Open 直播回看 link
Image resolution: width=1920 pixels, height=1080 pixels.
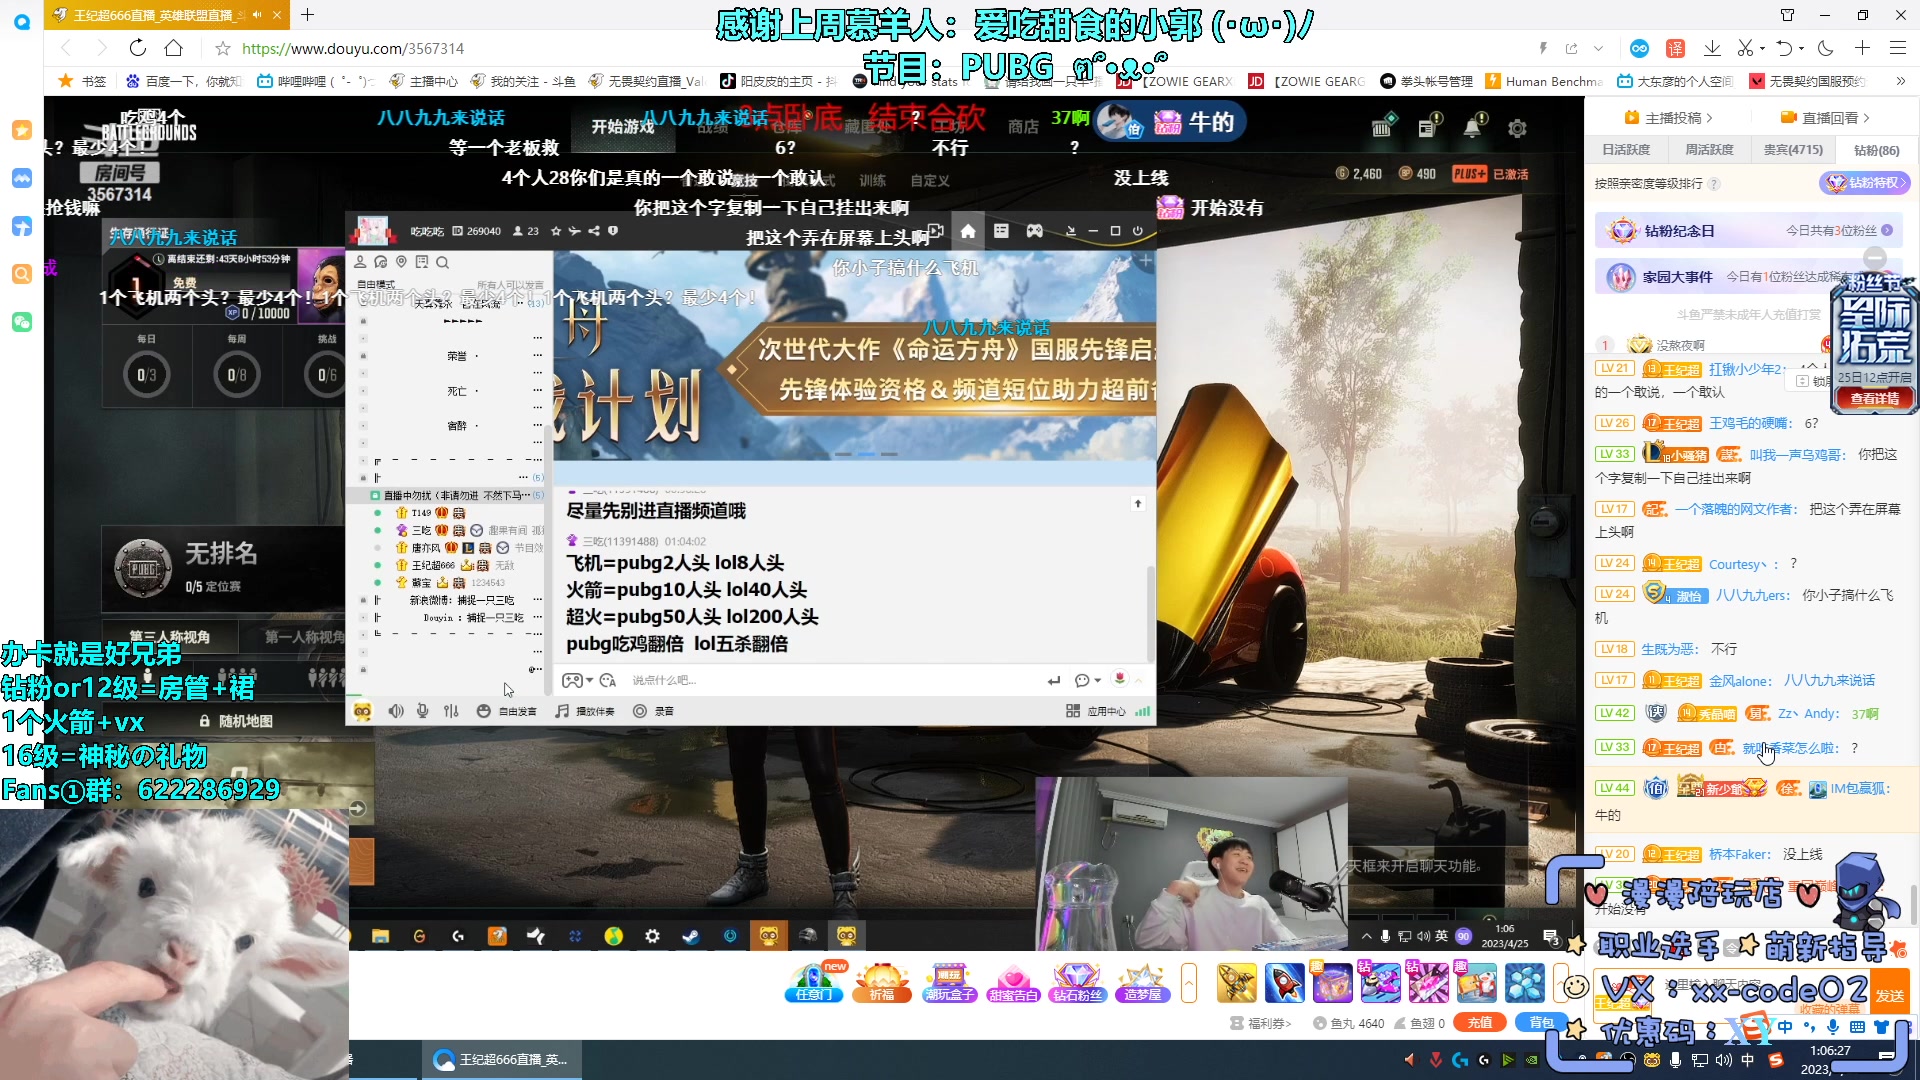click(1826, 118)
